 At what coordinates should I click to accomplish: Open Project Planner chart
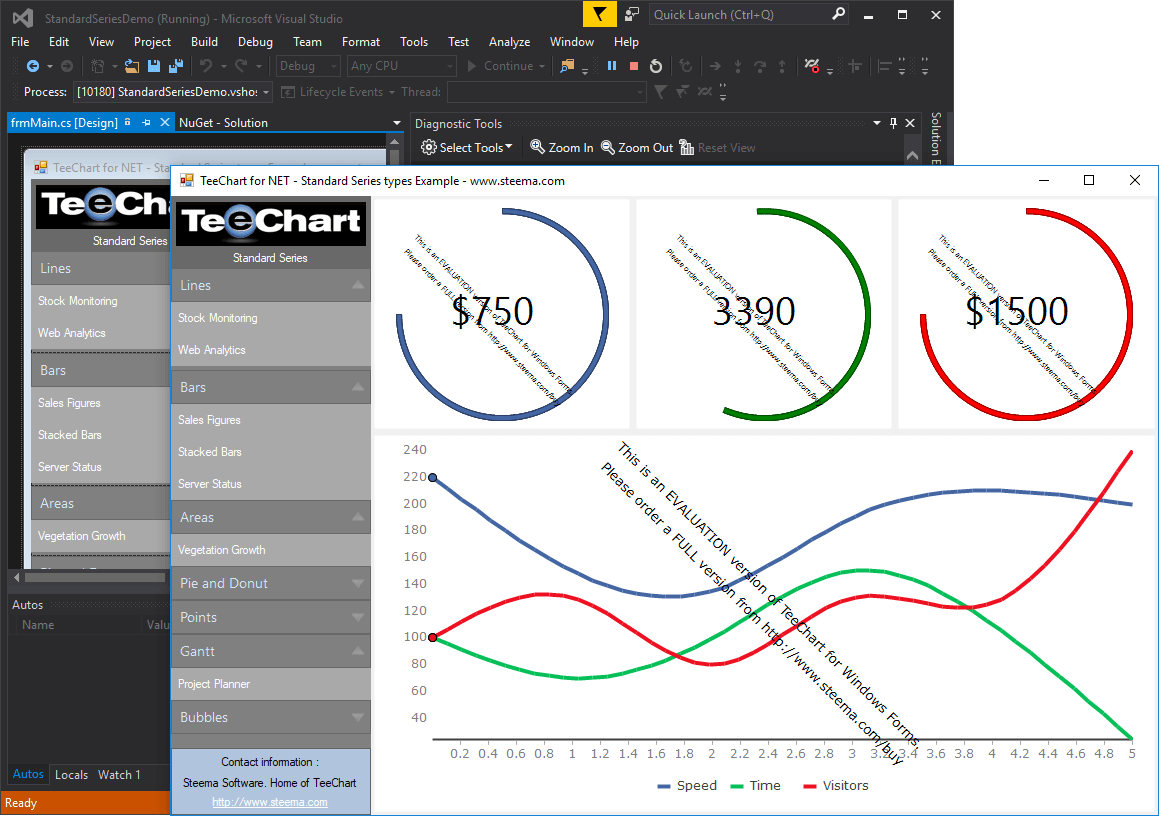click(x=271, y=684)
